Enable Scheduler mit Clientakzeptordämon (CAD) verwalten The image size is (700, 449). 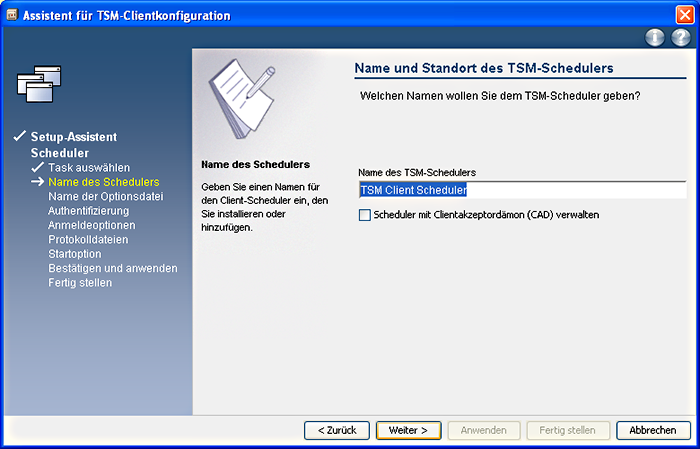(x=365, y=215)
